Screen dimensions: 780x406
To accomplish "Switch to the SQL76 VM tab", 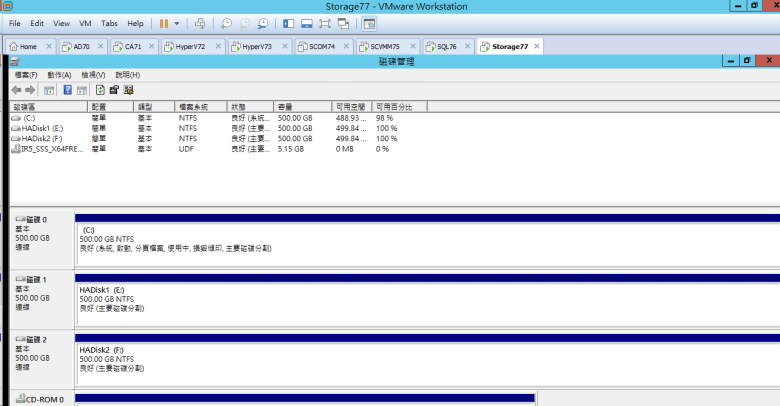I will coord(443,46).
